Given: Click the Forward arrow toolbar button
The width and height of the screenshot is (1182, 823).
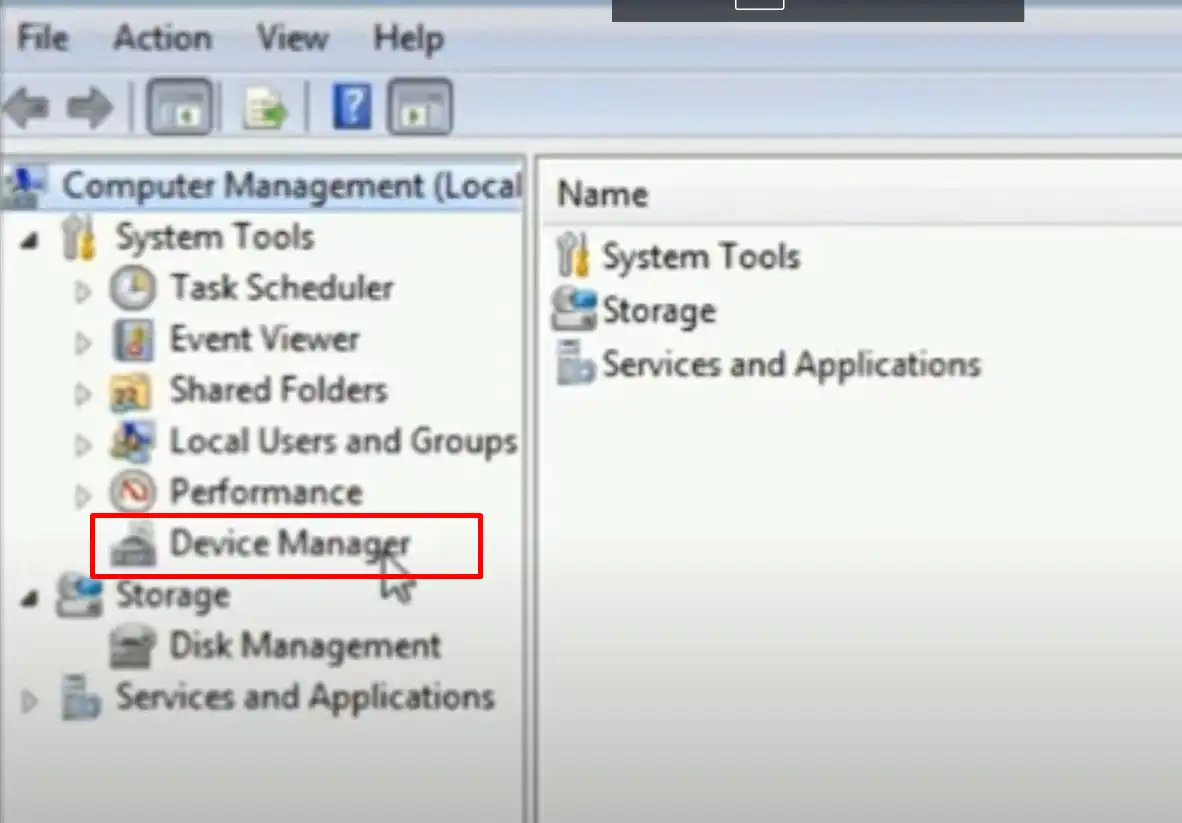Looking at the screenshot, I should [x=90, y=108].
